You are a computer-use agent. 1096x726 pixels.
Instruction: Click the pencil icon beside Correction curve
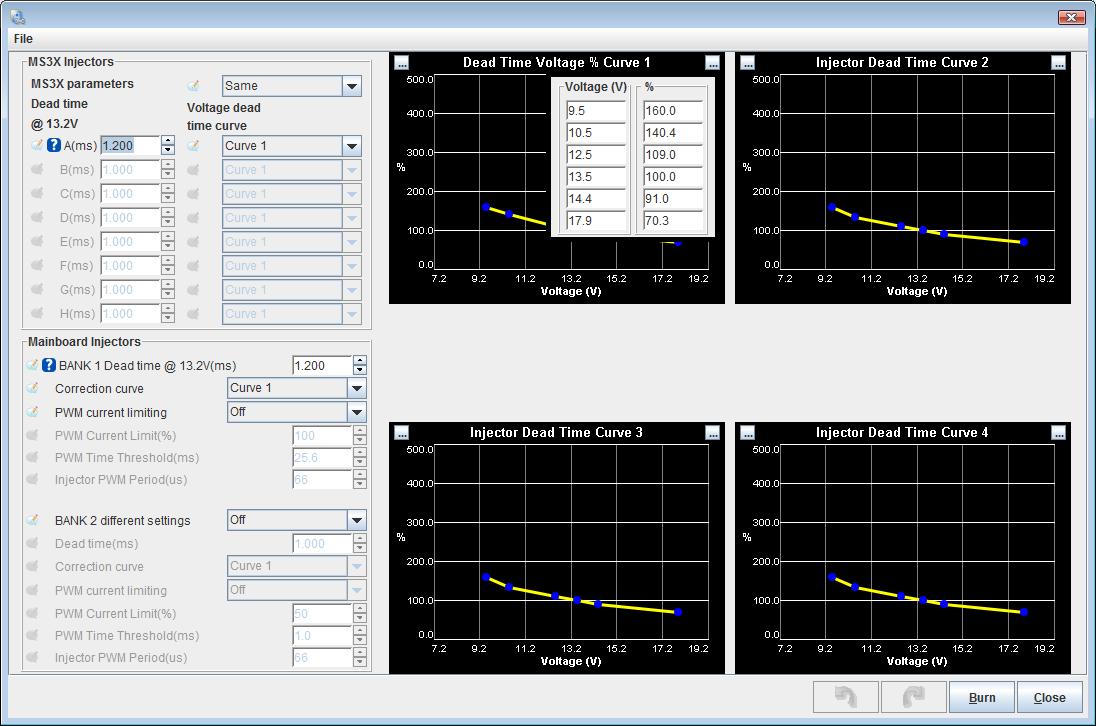coord(33,389)
